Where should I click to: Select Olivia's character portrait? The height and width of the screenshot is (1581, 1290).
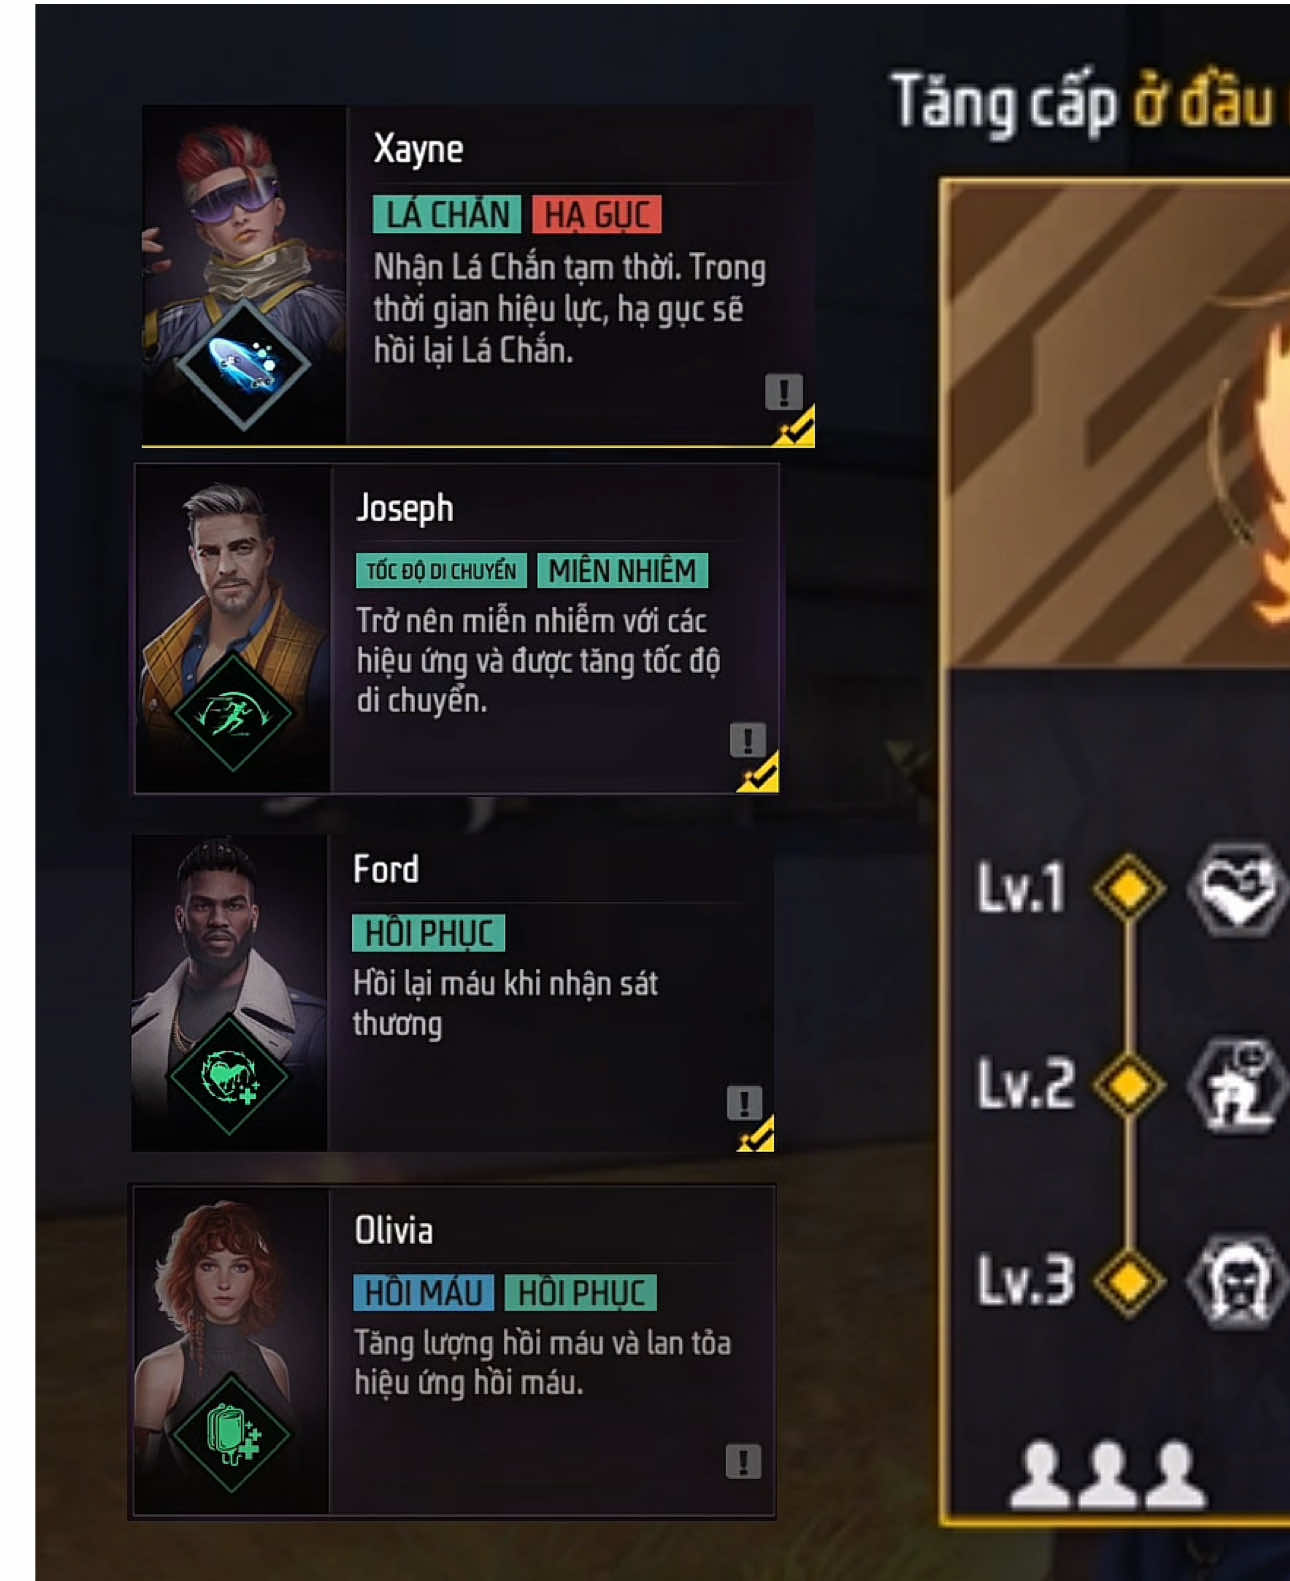pyautogui.click(x=231, y=1350)
